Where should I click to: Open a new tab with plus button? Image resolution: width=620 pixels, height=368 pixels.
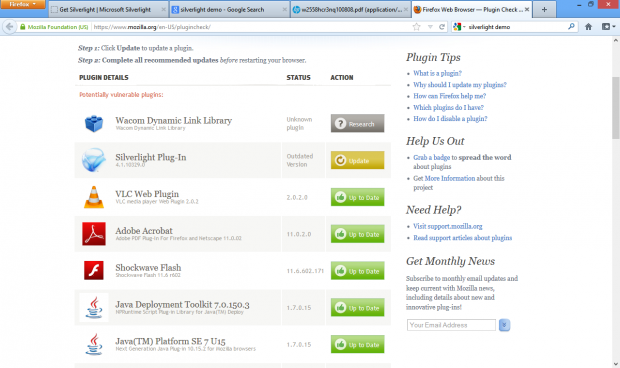point(544,9)
